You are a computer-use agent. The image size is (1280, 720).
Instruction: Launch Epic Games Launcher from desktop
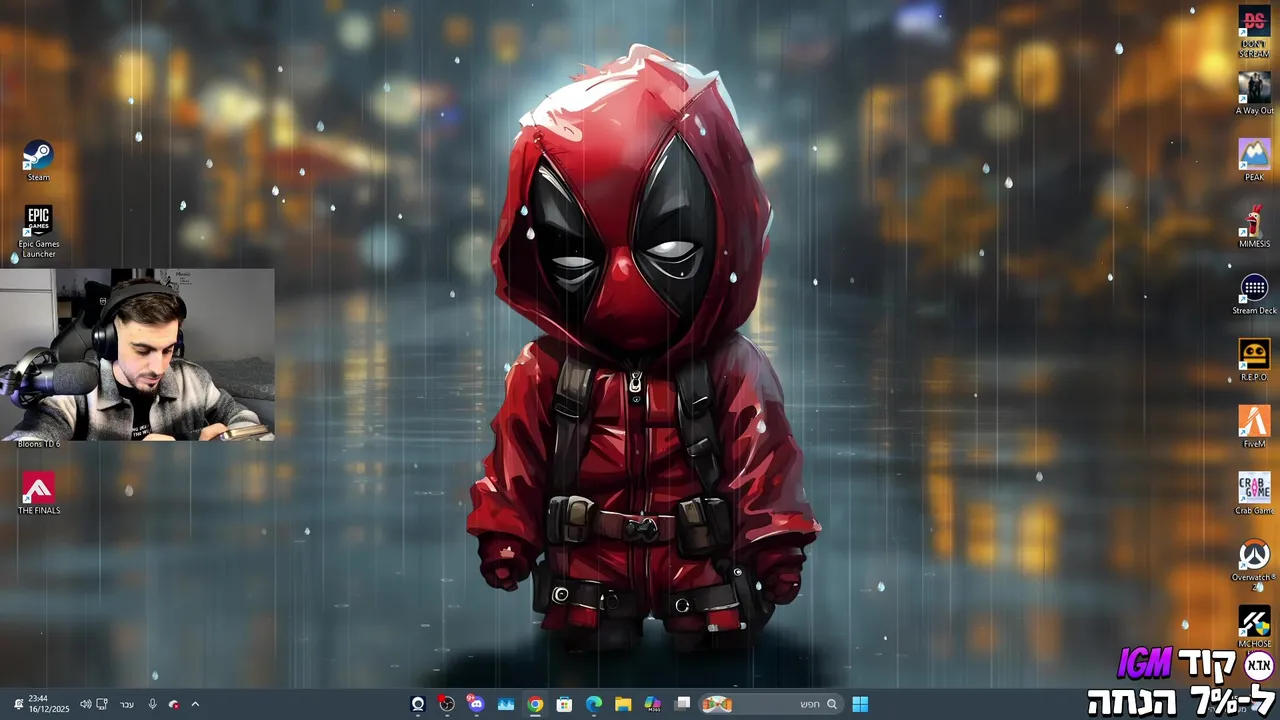click(x=38, y=232)
